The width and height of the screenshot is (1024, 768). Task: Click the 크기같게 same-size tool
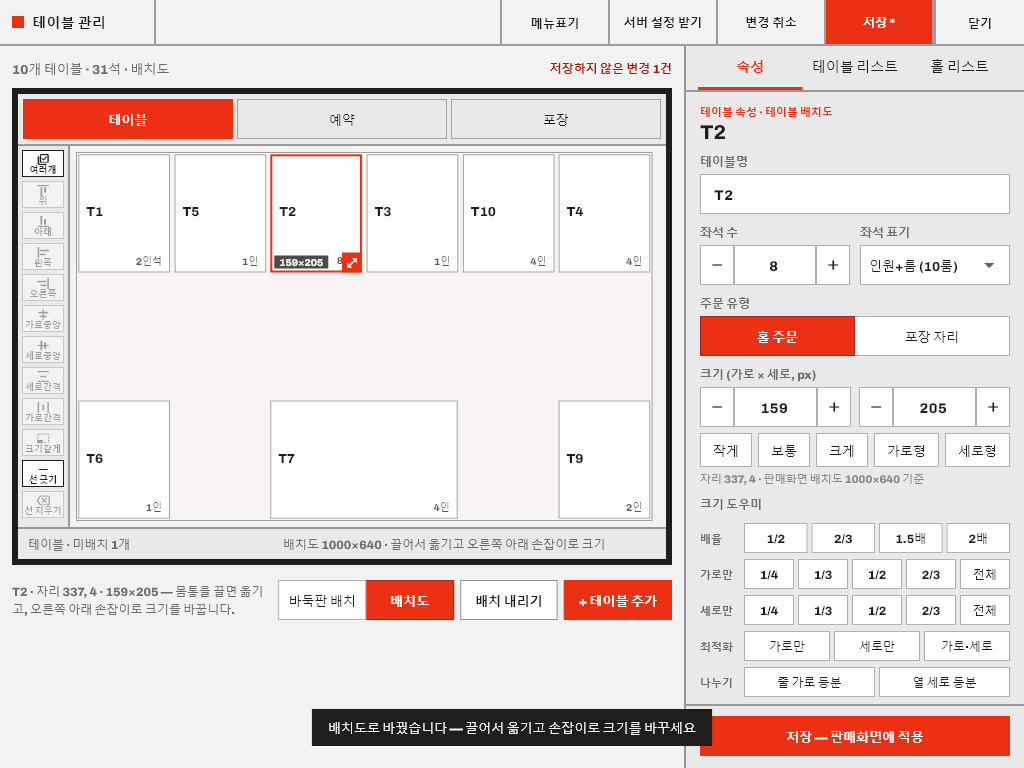43,443
